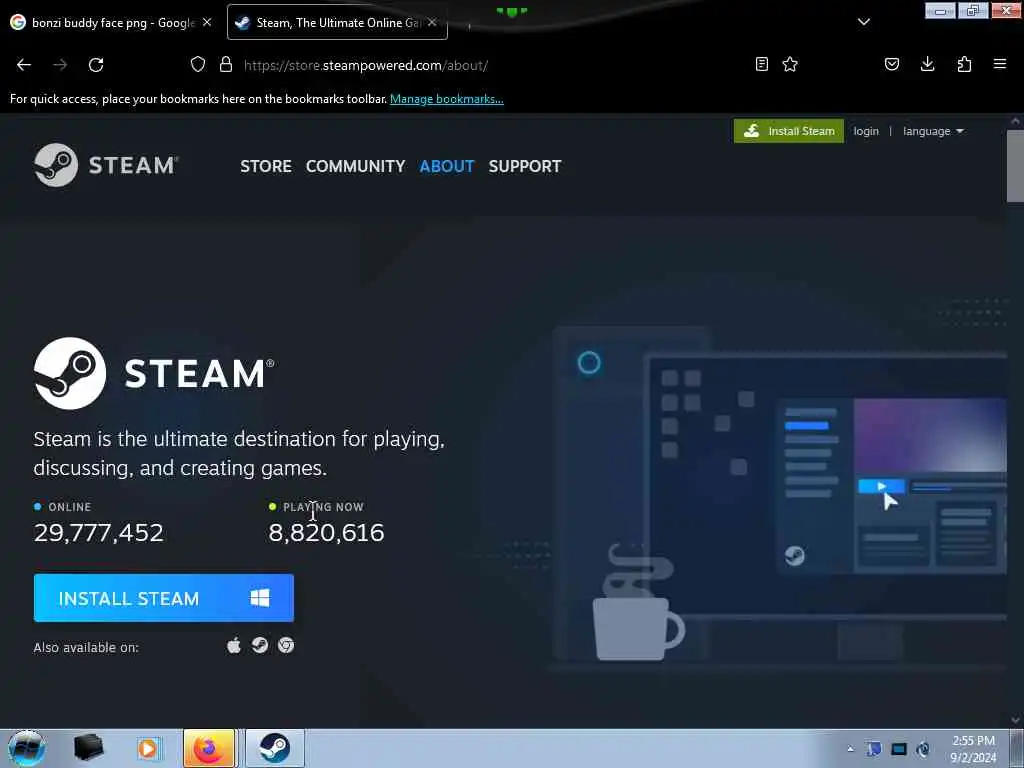The image size is (1024, 768).
Task: Select the Steam, The Ultimate Online tab
Action: click(338, 22)
